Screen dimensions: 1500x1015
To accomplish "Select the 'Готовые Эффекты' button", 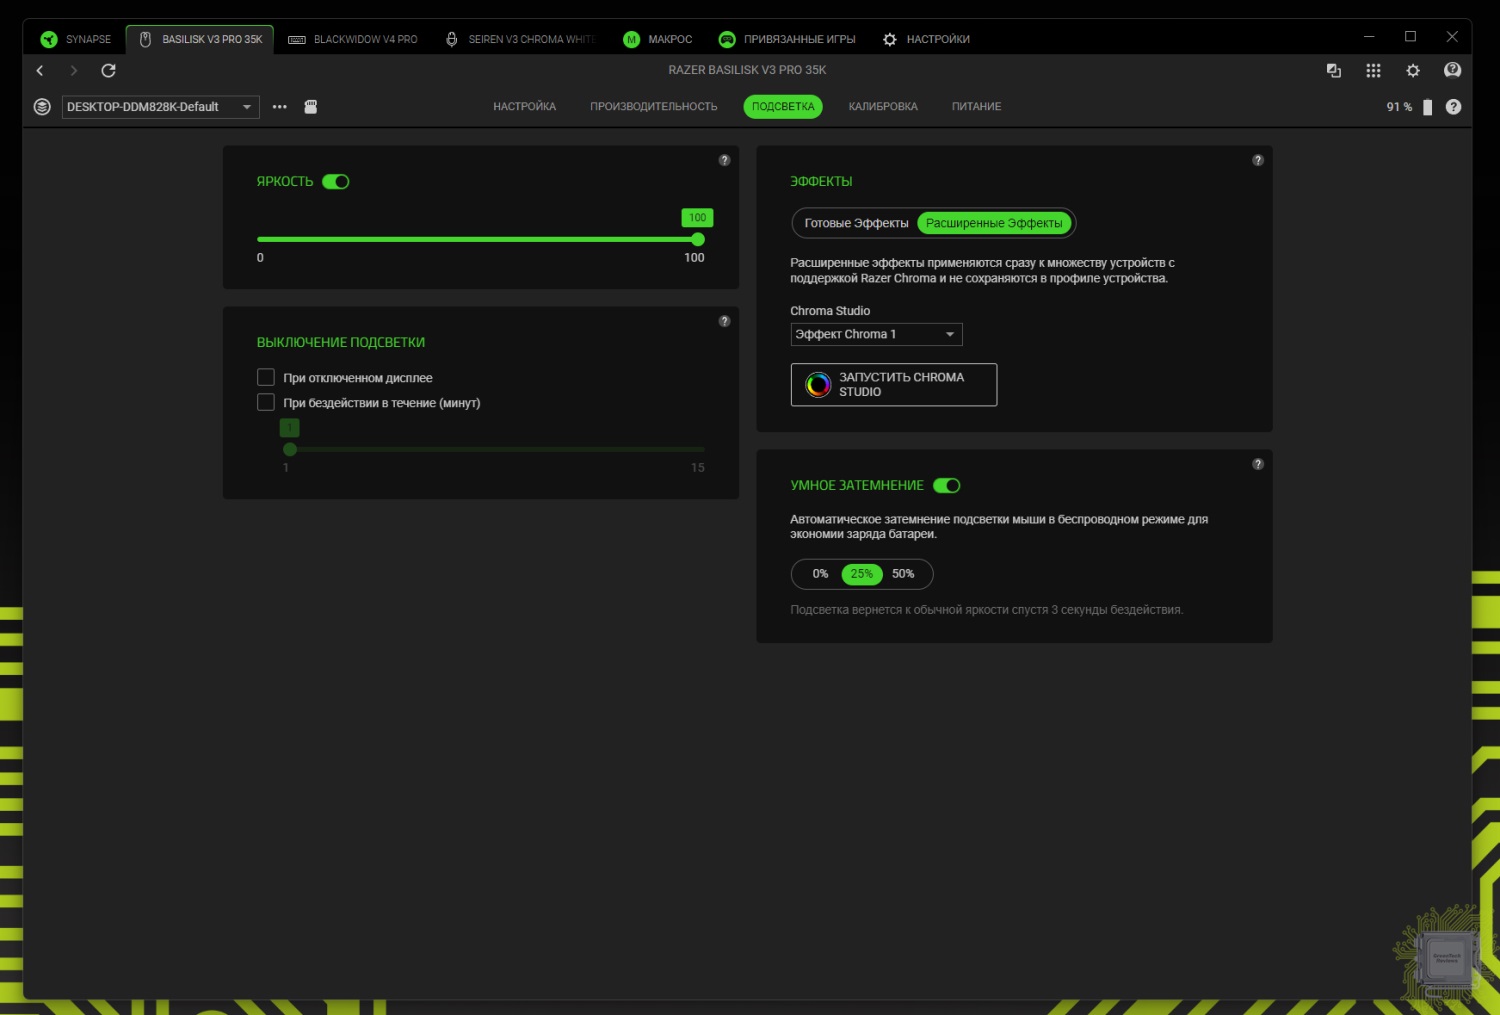I will pos(856,223).
